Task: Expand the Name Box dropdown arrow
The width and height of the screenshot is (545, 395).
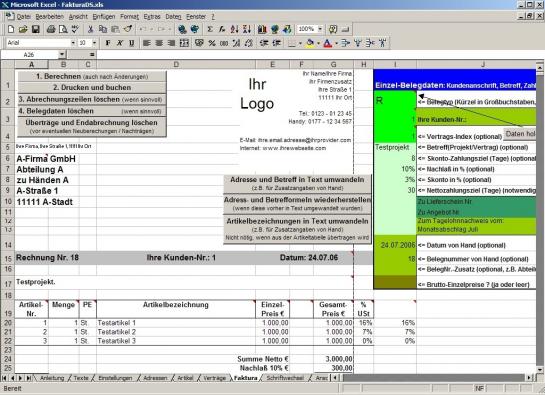Action: [x=62, y=55]
